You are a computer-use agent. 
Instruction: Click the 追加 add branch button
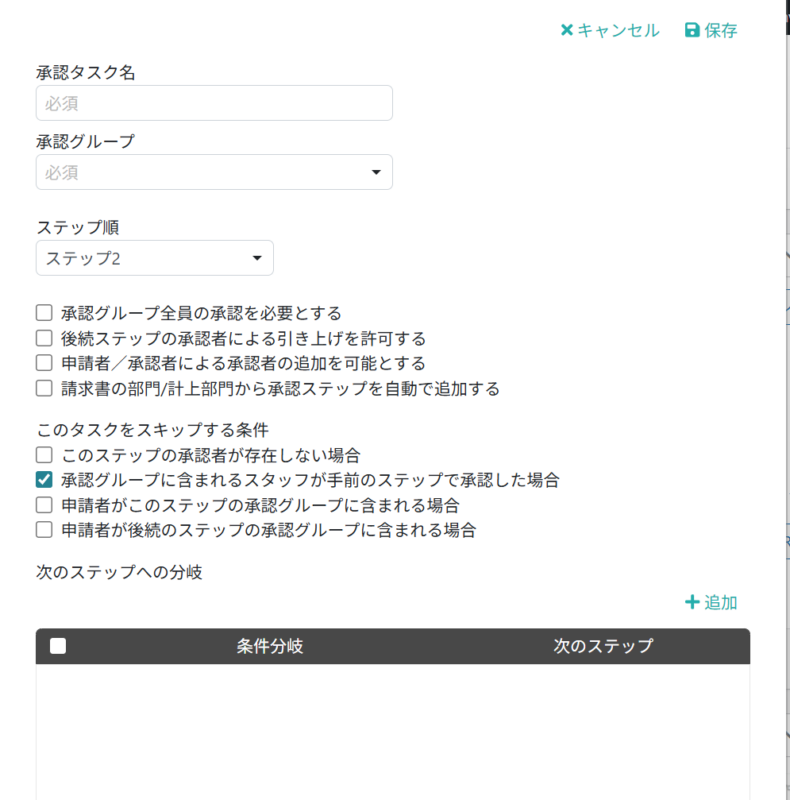click(x=711, y=603)
